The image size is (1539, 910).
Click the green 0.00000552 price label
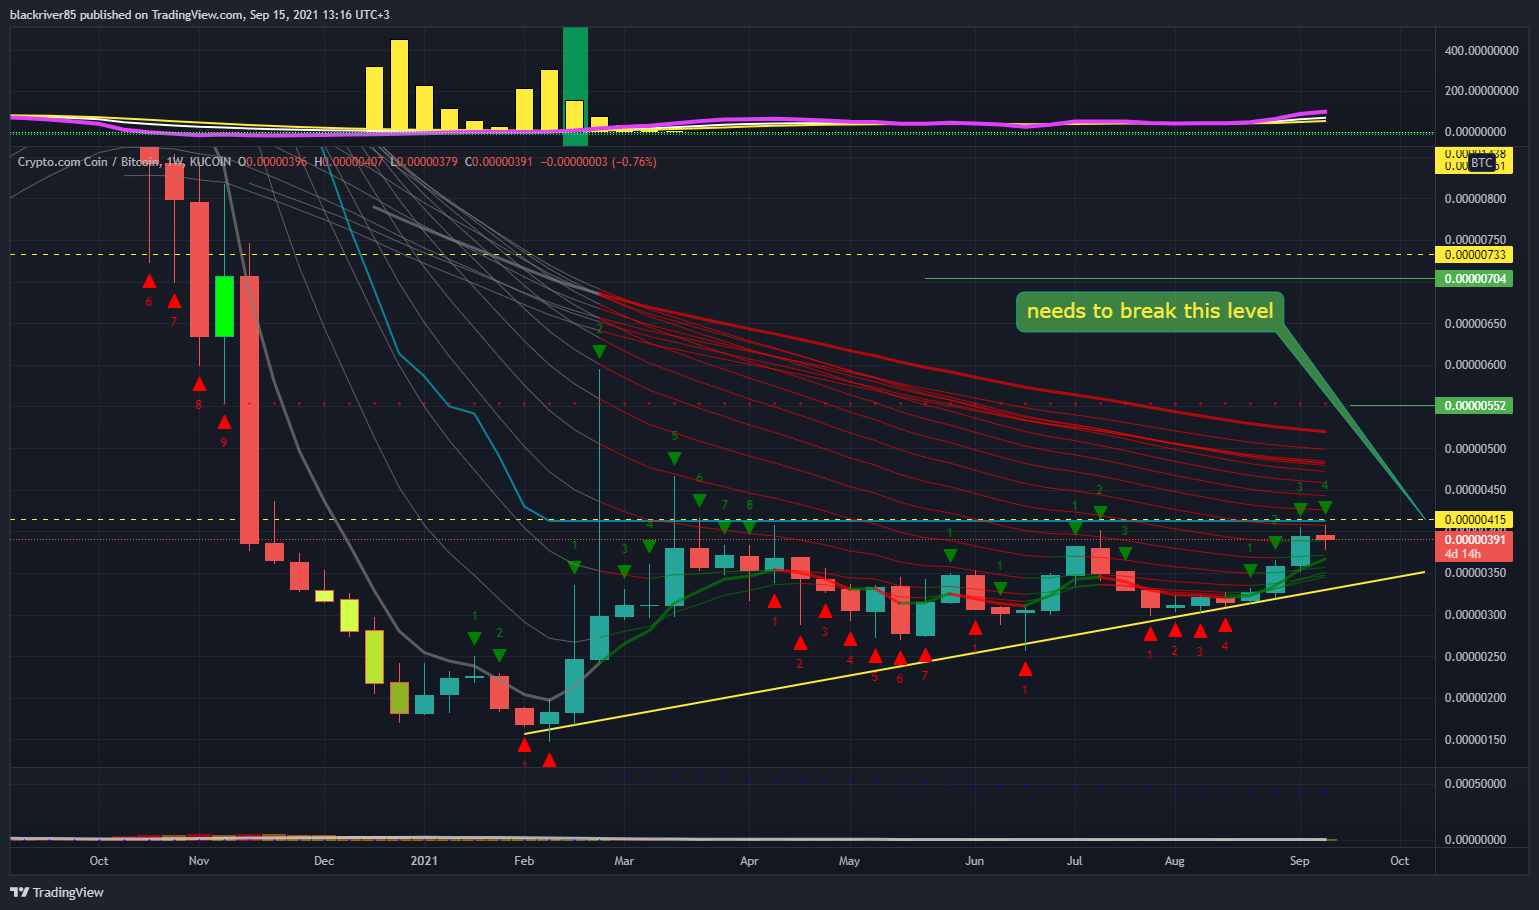click(x=1474, y=406)
